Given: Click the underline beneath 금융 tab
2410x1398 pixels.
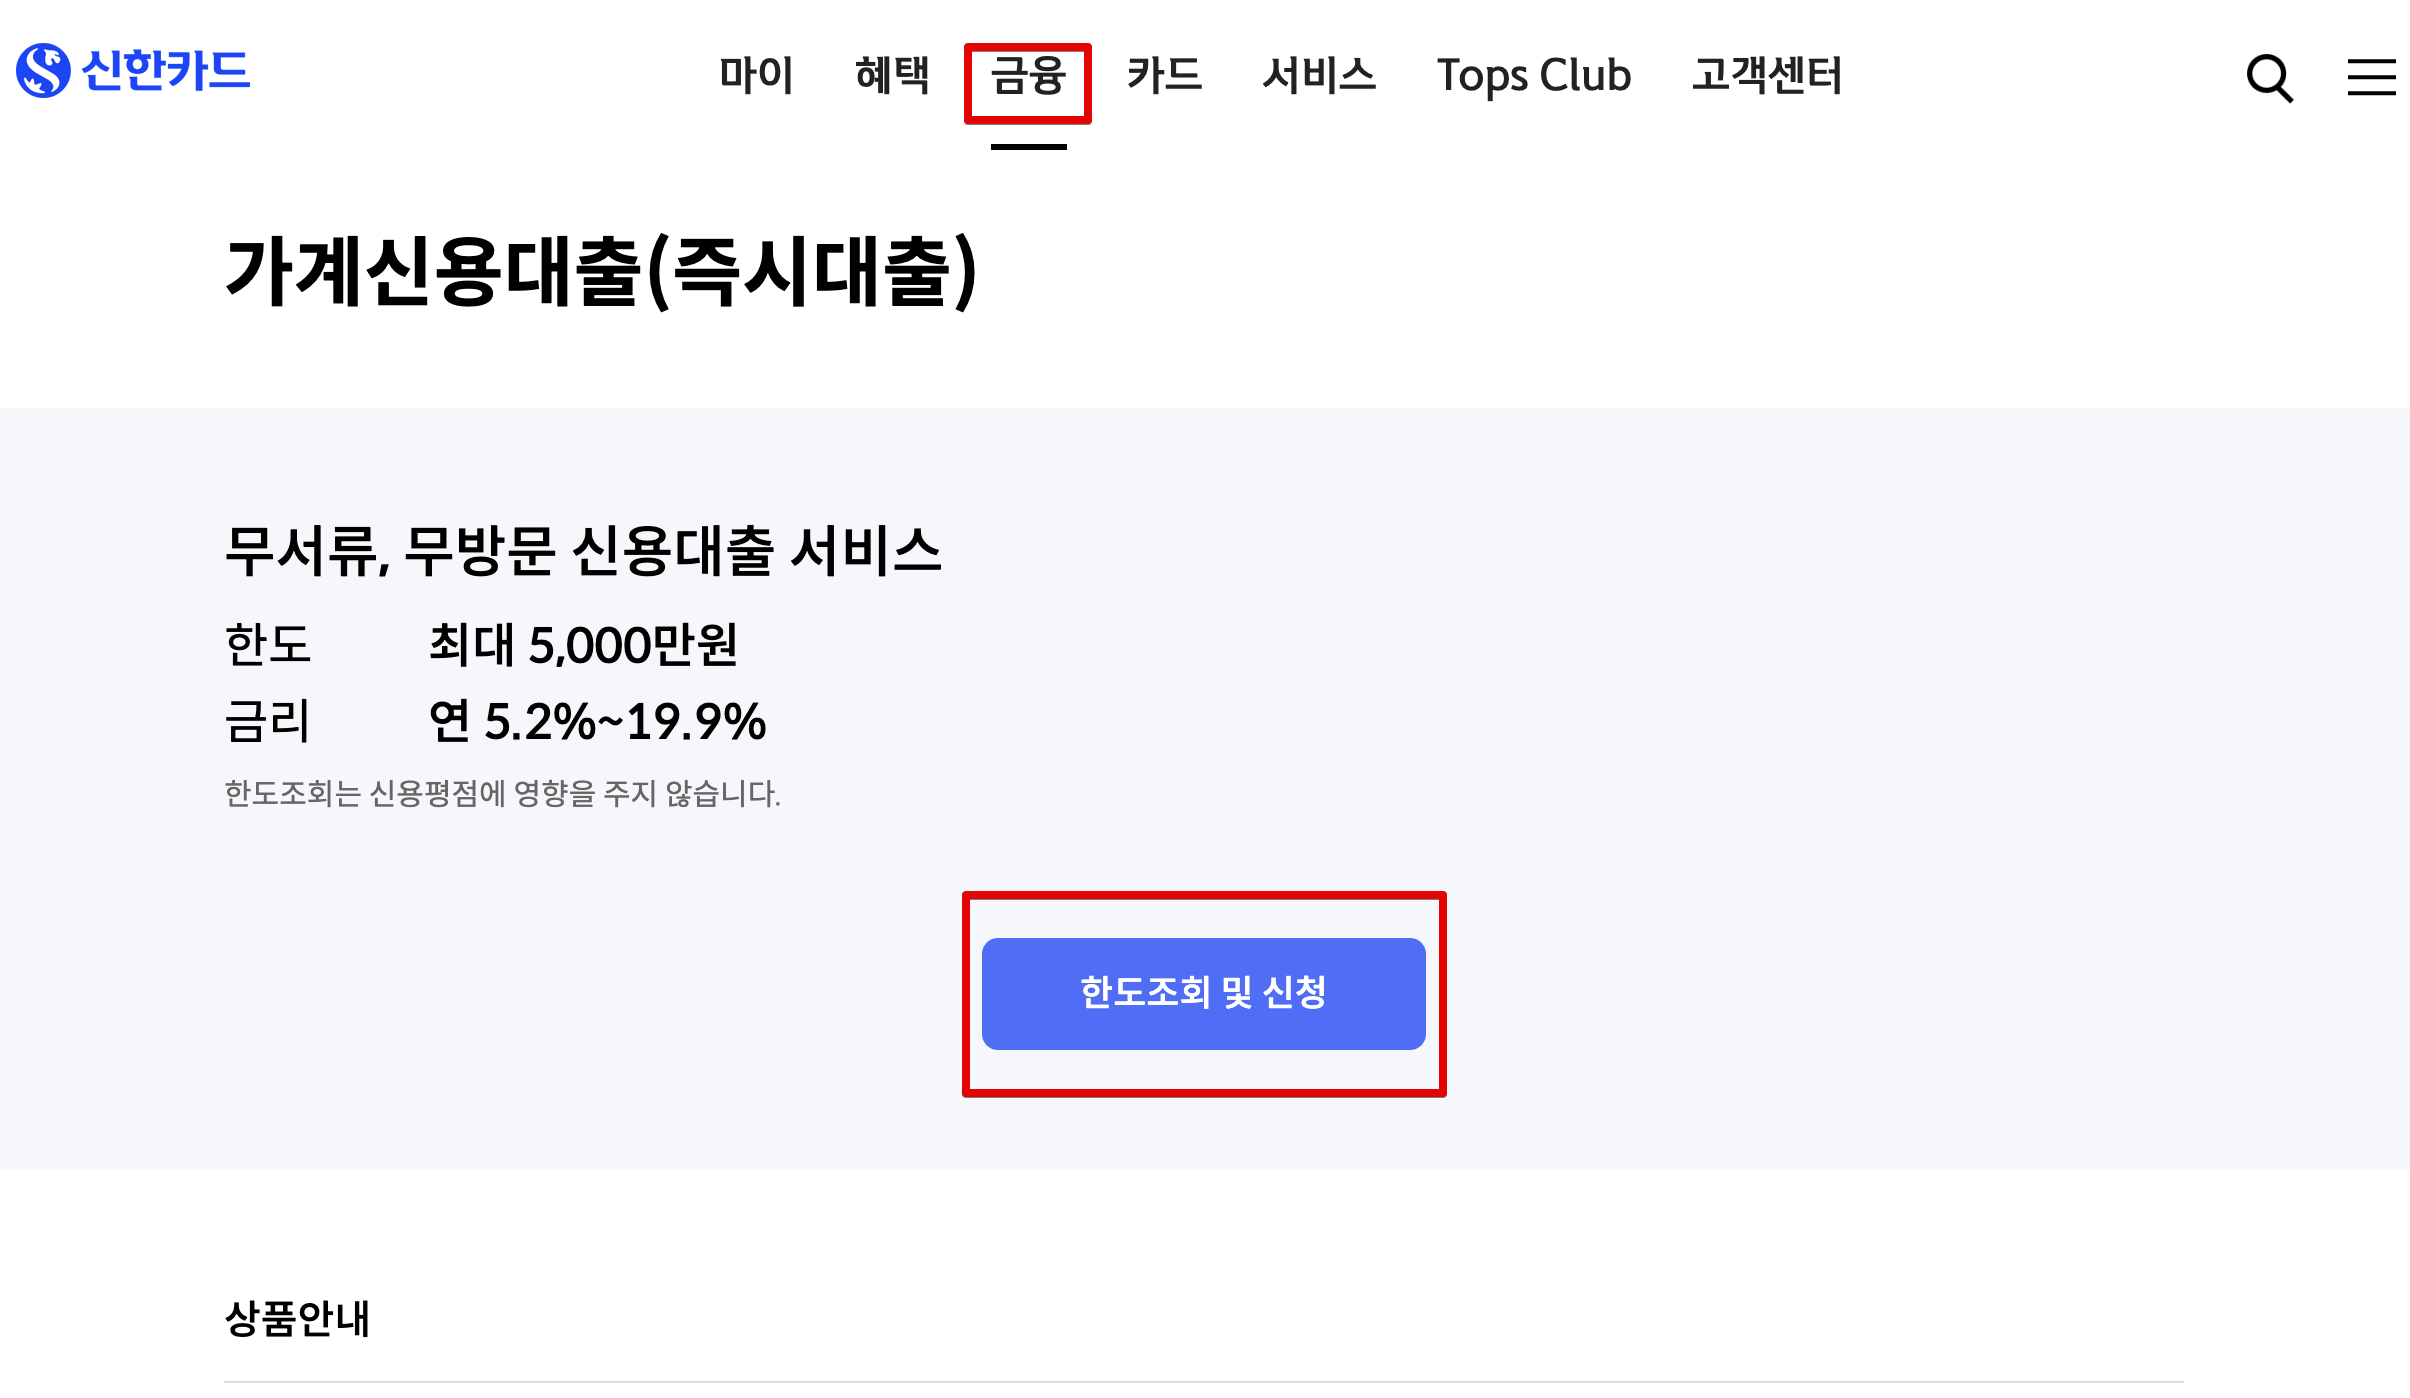Looking at the screenshot, I should [x=1025, y=149].
